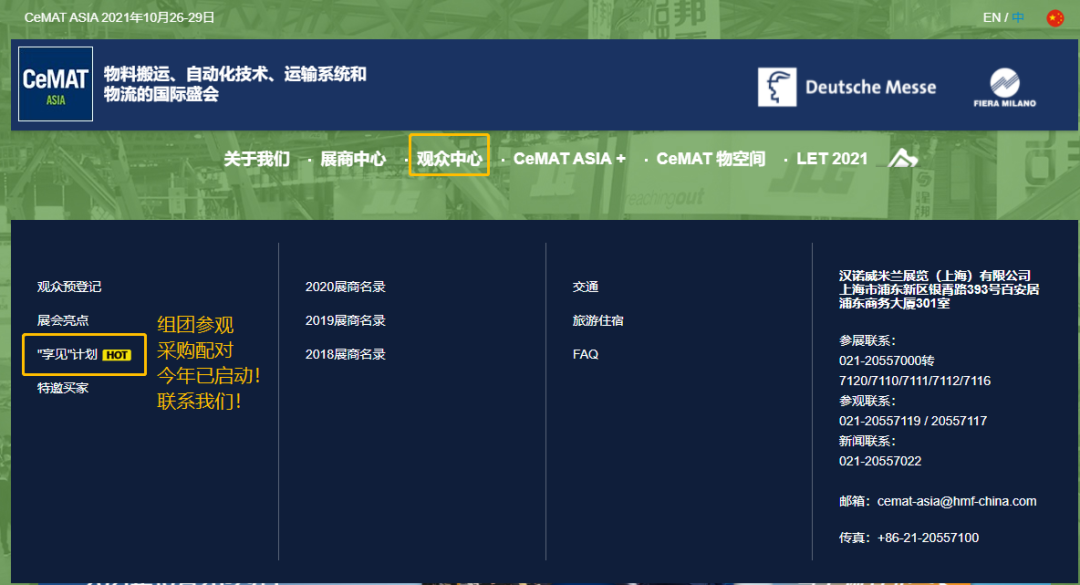This screenshot has width=1080, height=585.
Task: Click the icon after LET 2021
Action: tap(903, 159)
